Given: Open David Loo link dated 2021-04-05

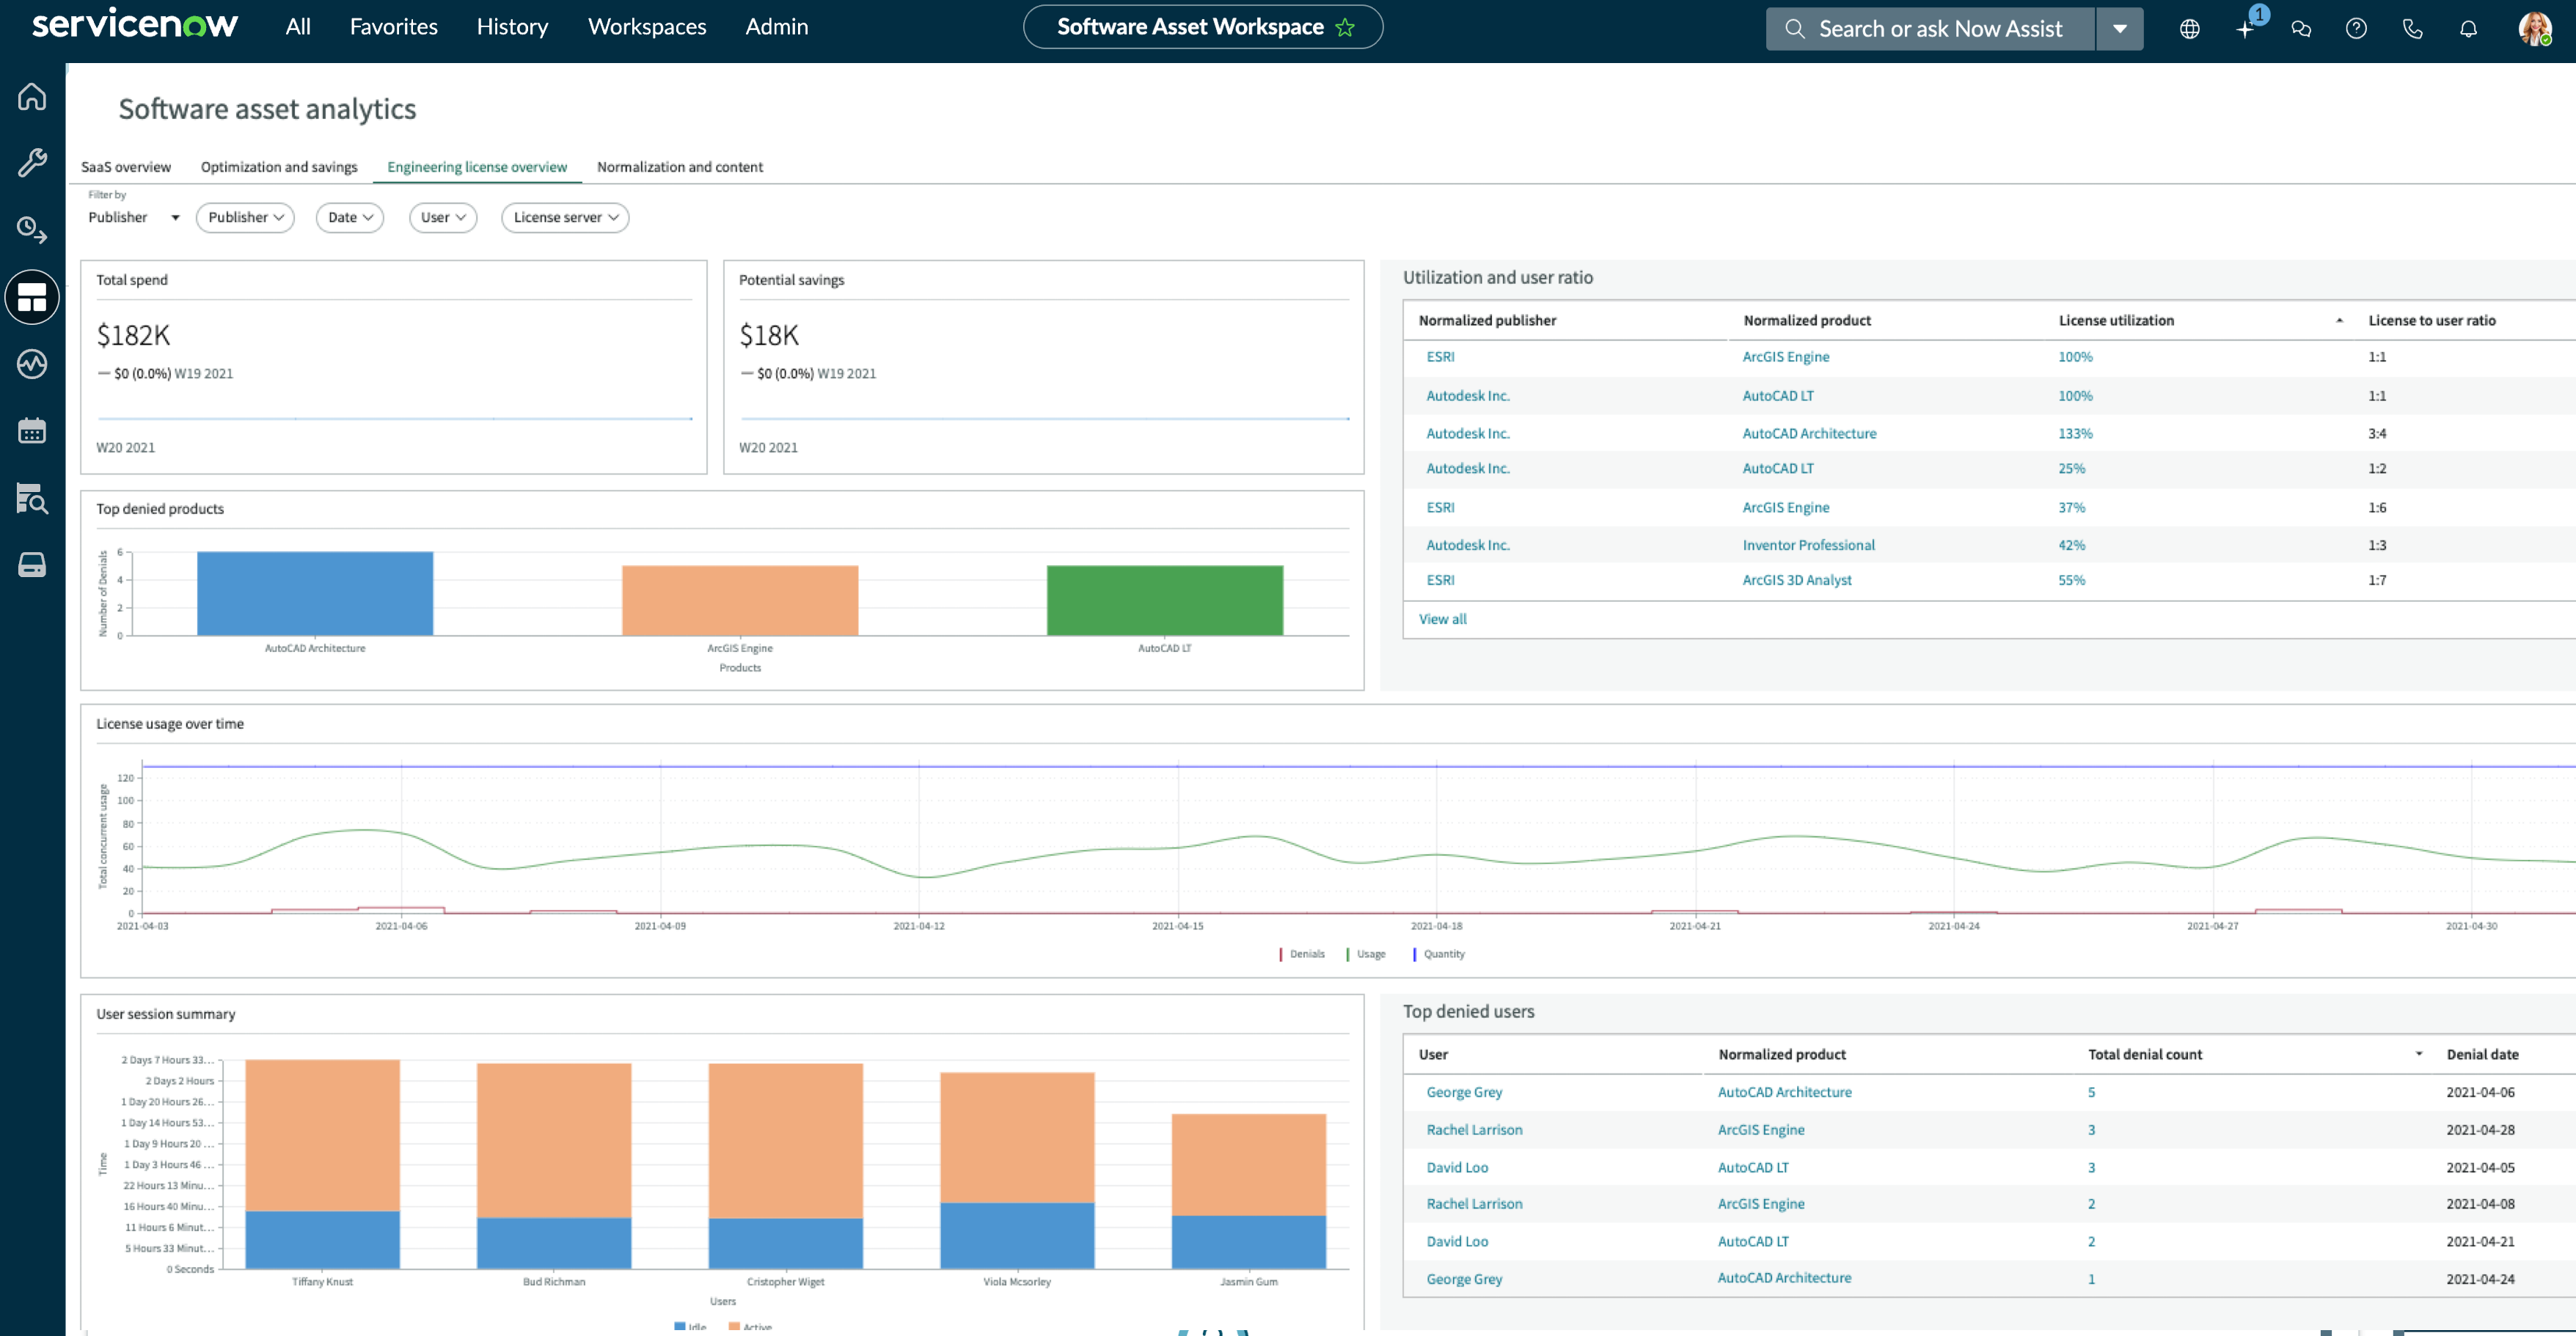Looking at the screenshot, I should coord(1457,1167).
